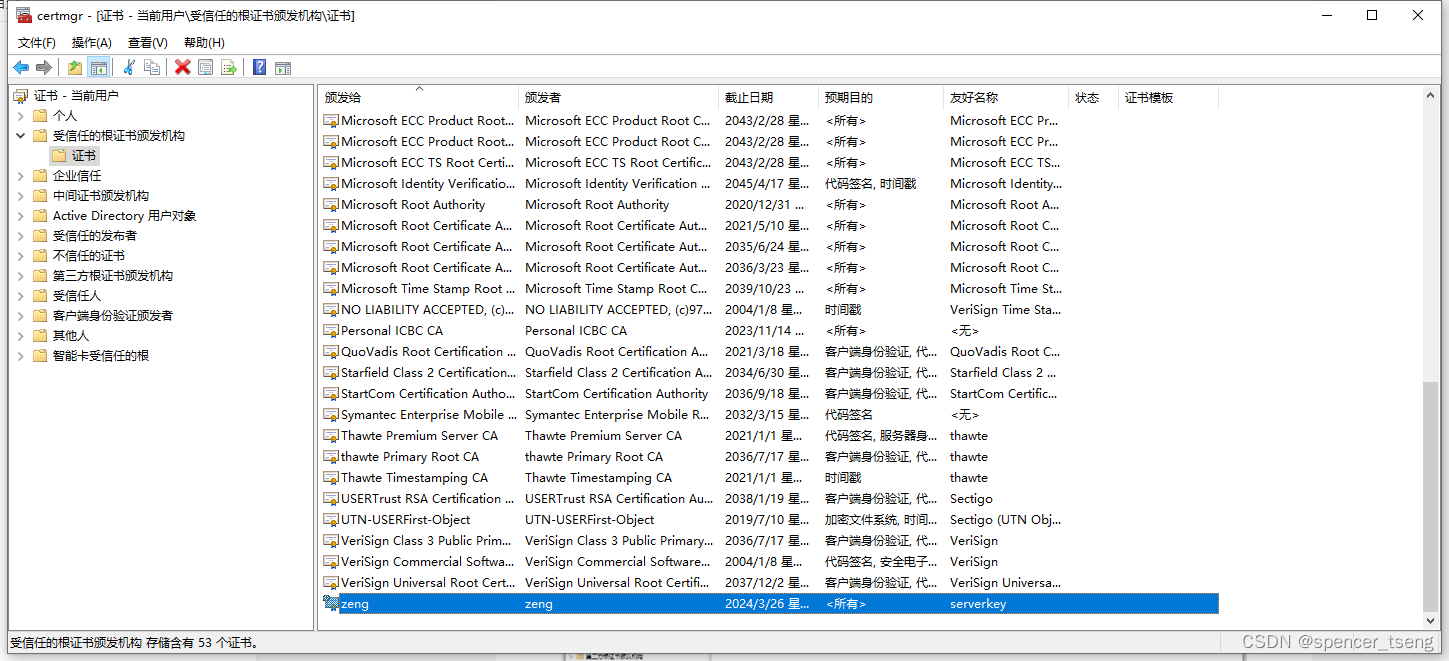1449x661 pixels.
Task: Sort by the 状态 column header
Action: coord(1093,98)
